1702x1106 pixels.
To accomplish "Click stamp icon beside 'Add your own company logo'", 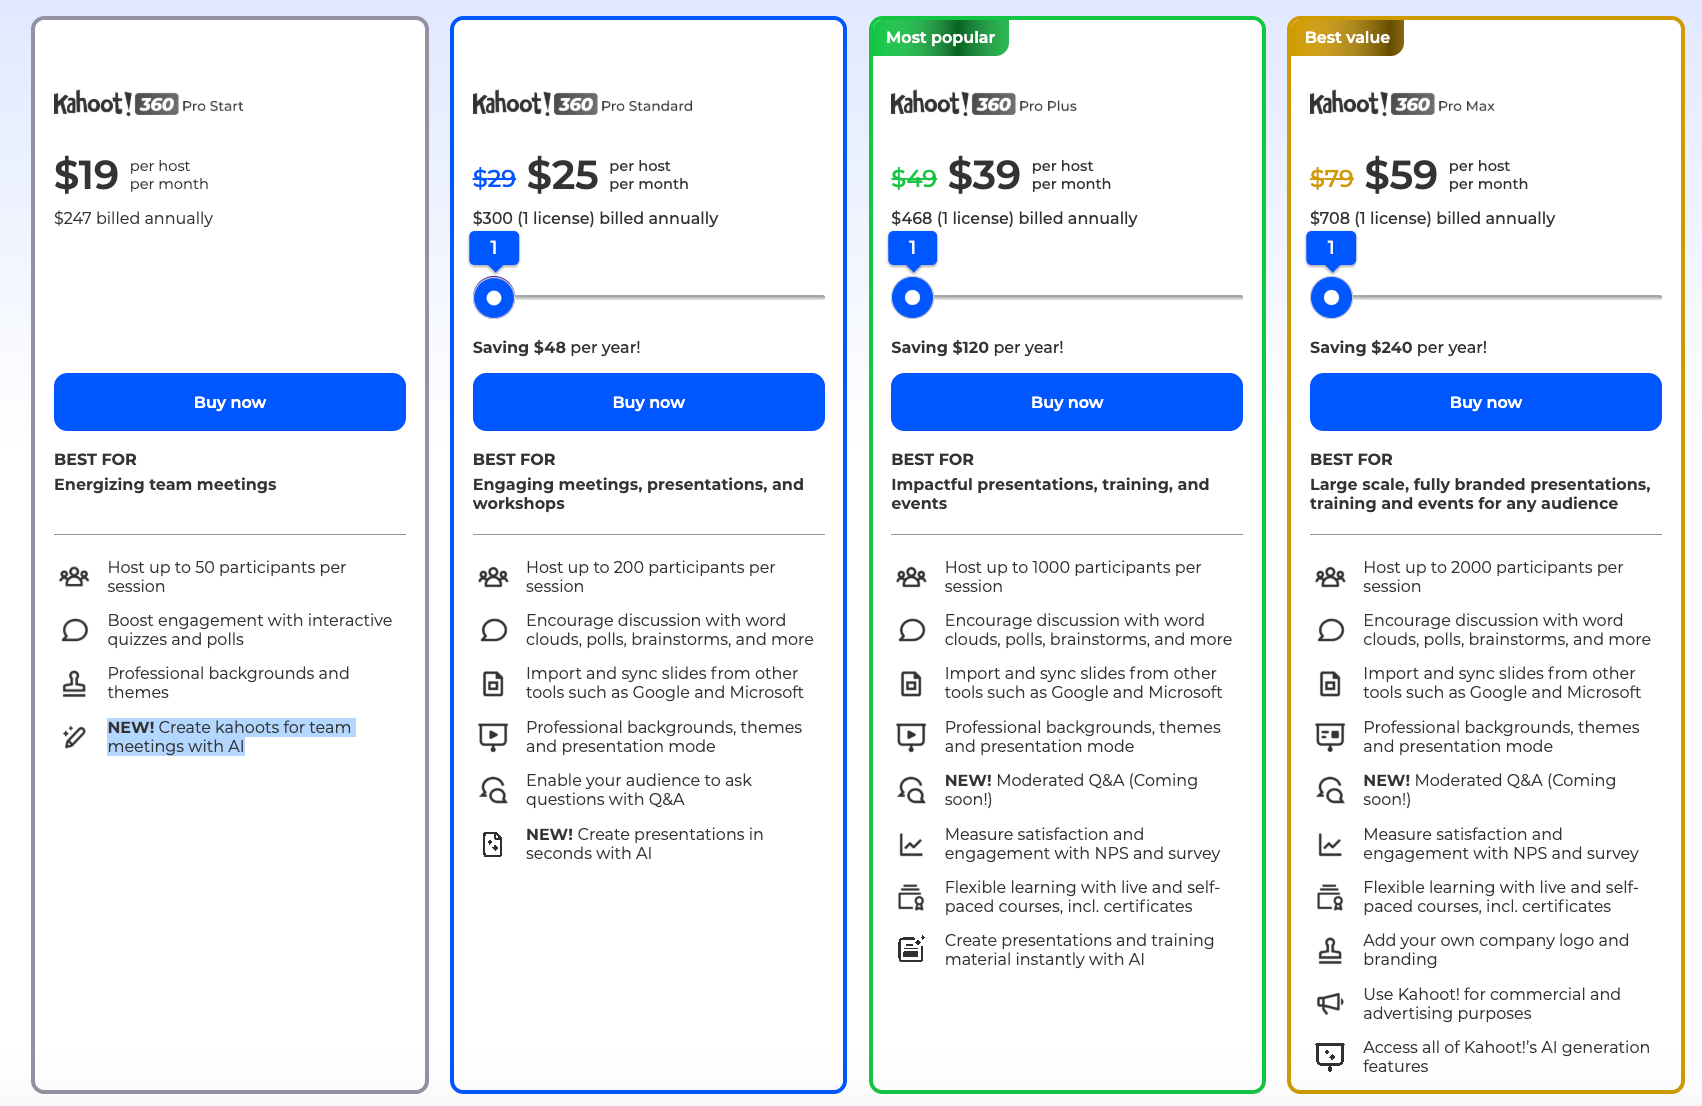I will (x=1330, y=950).
